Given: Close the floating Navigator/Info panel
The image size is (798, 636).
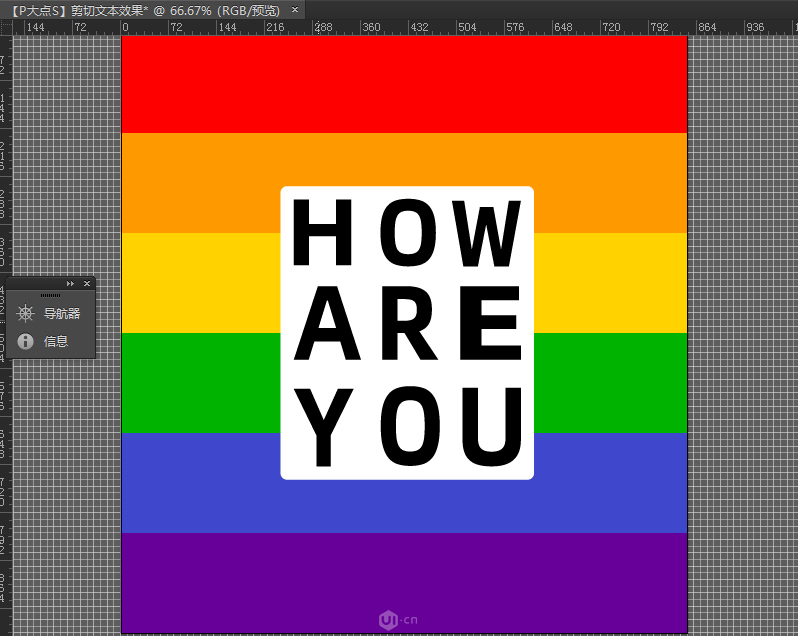Looking at the screenshot, I should 87,284.
